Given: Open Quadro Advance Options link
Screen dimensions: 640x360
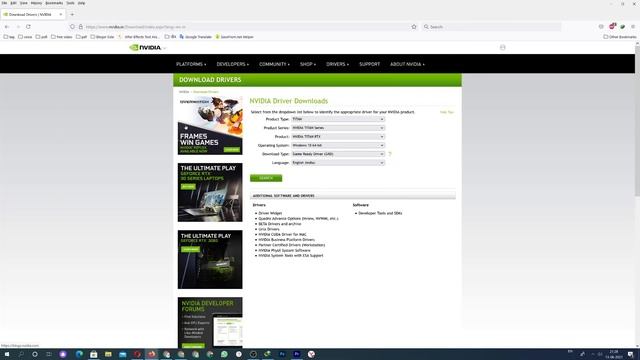Looking at the screenshot, I should pos(298,218).
